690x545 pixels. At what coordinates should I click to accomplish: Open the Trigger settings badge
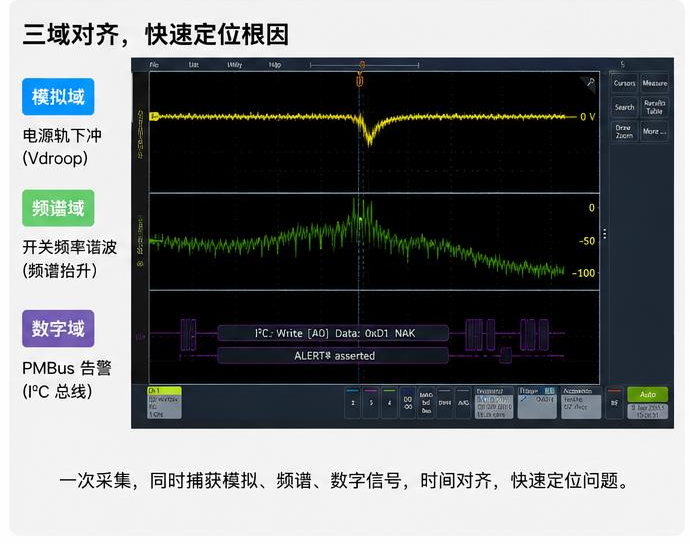(537, 402)
